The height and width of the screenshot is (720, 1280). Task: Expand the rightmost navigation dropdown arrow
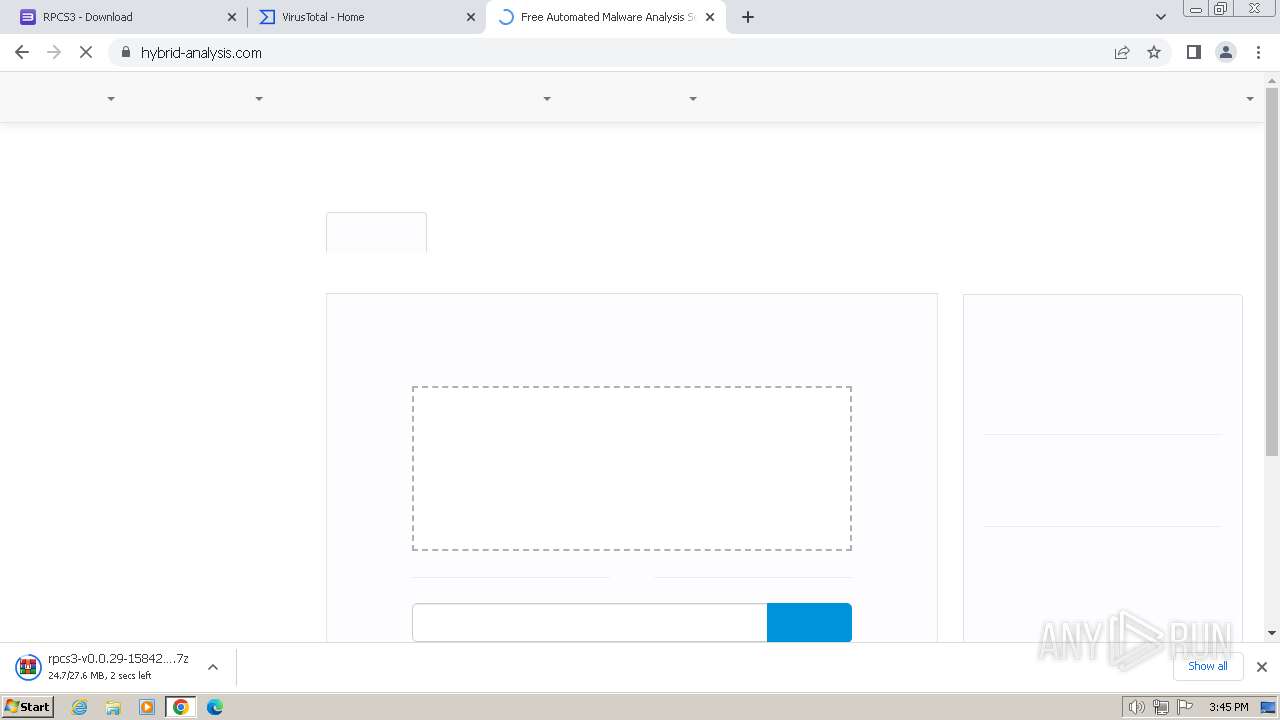tap(1250, 99)
